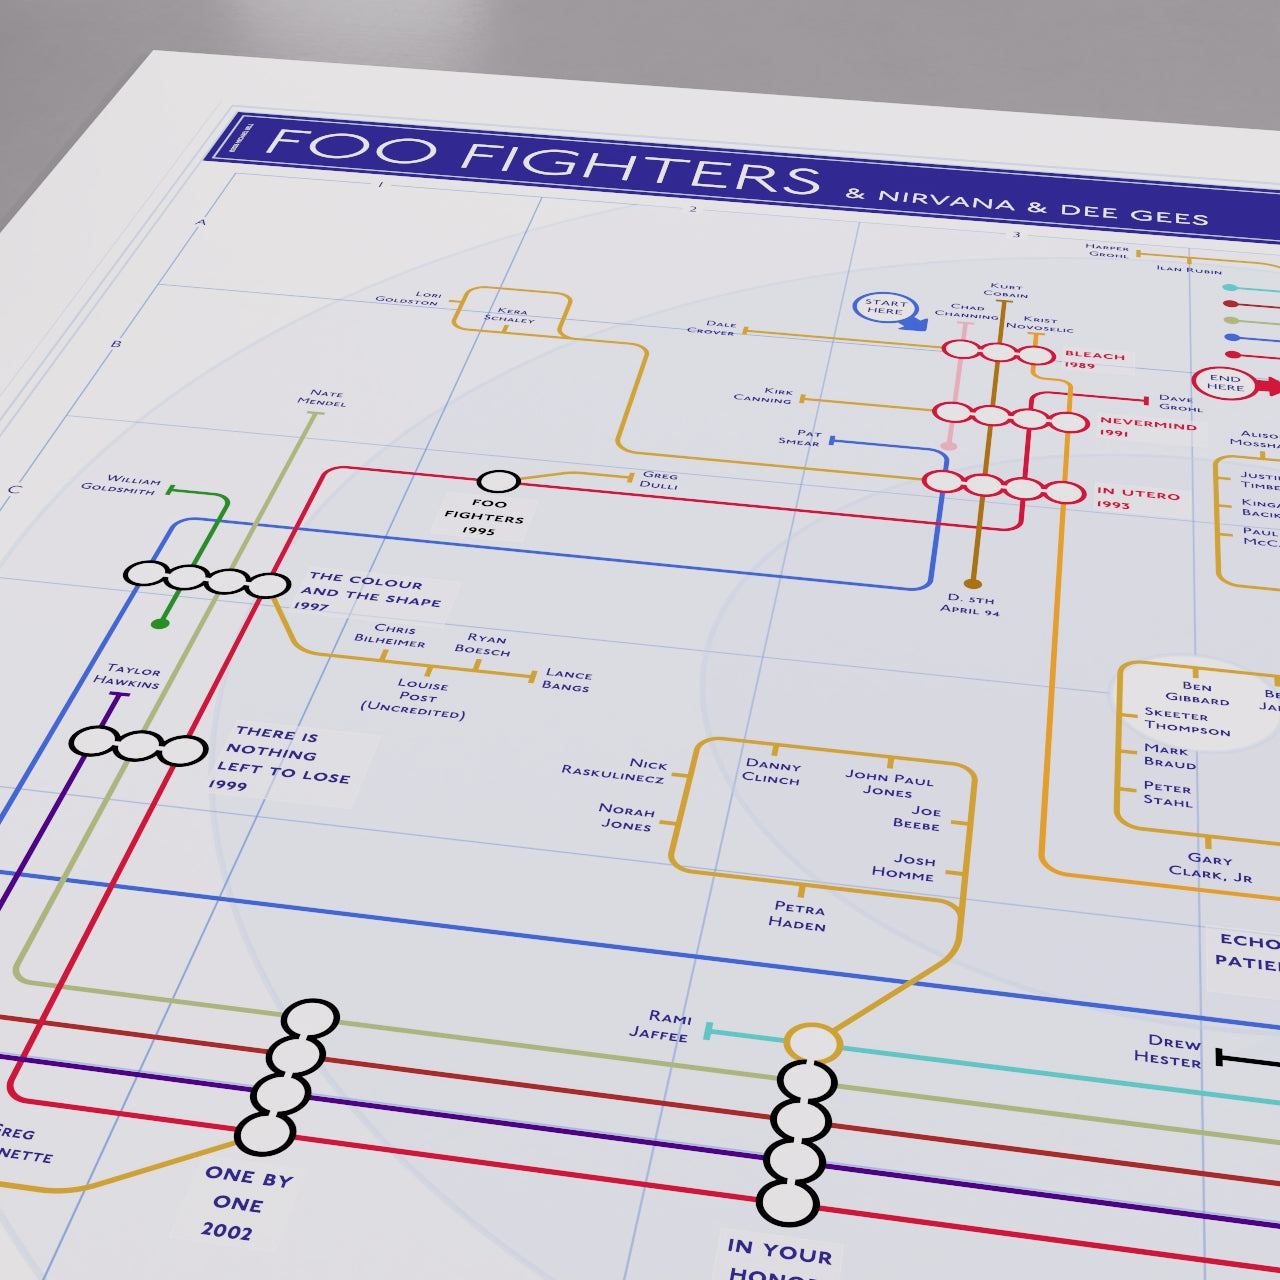Click the Harper Grohl label
The image size is (1280, 1280).
[x=1107, y=250]
